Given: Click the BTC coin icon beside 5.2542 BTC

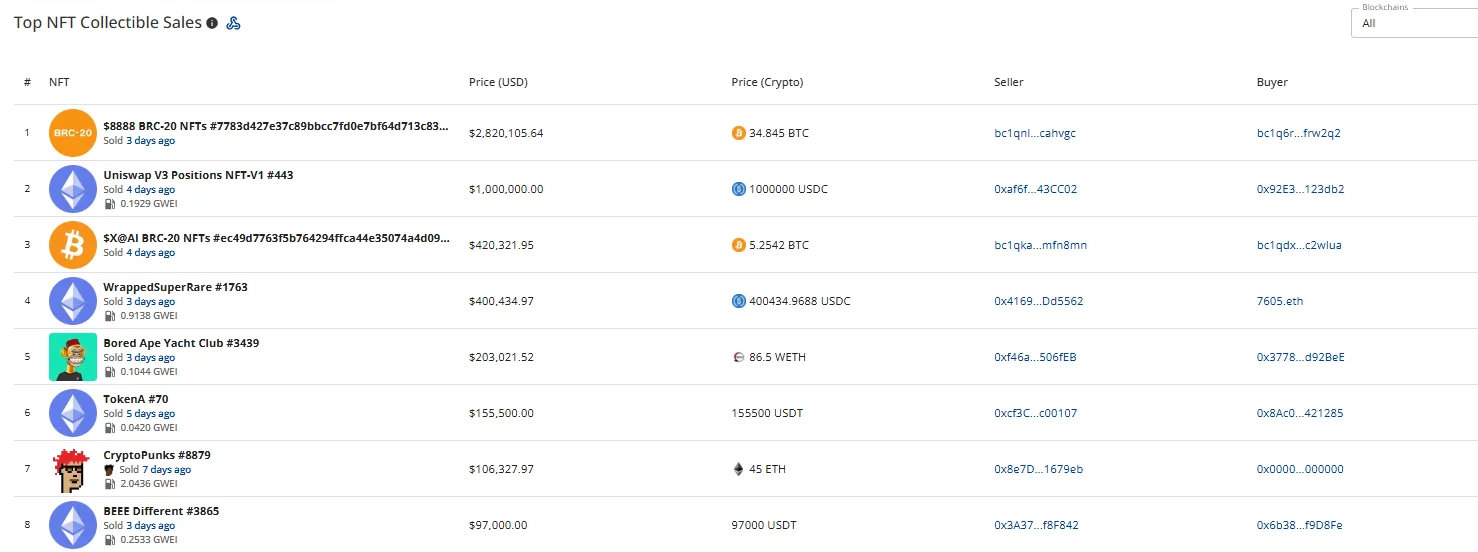Looking at the screenshot, I should (739, 245).
